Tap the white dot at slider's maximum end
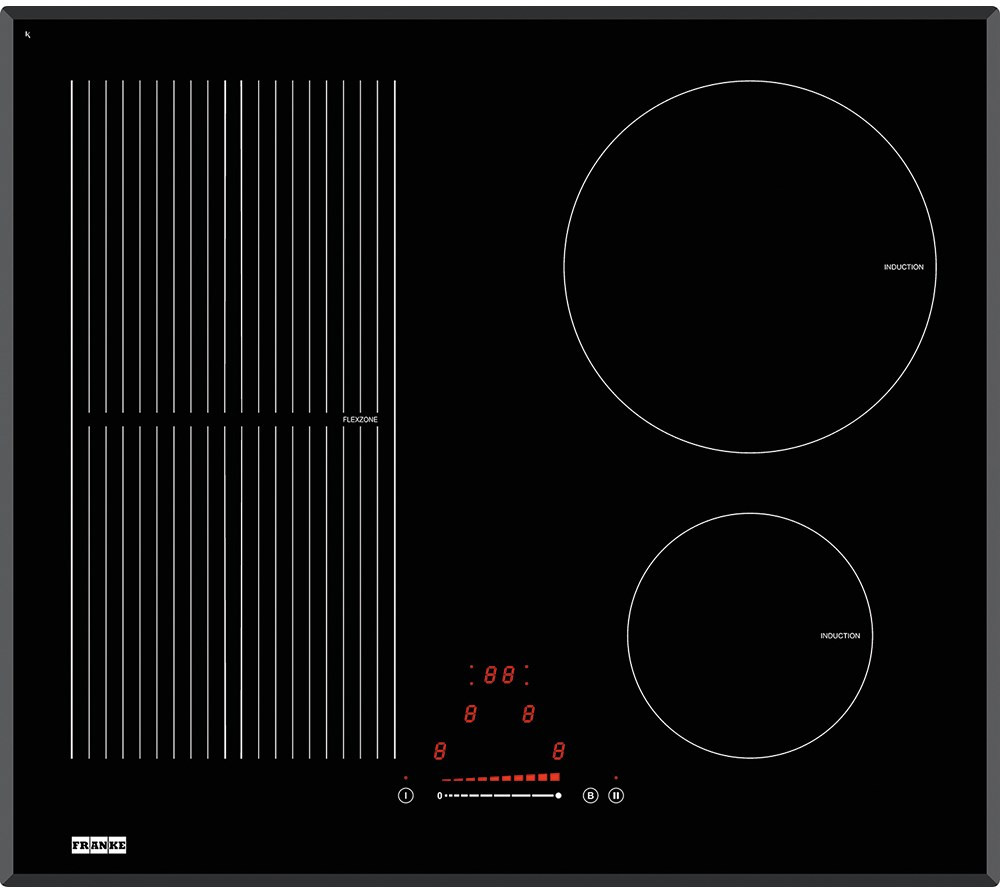The height and width of the screenshot is (889, 1000). [x=559, y=796]
